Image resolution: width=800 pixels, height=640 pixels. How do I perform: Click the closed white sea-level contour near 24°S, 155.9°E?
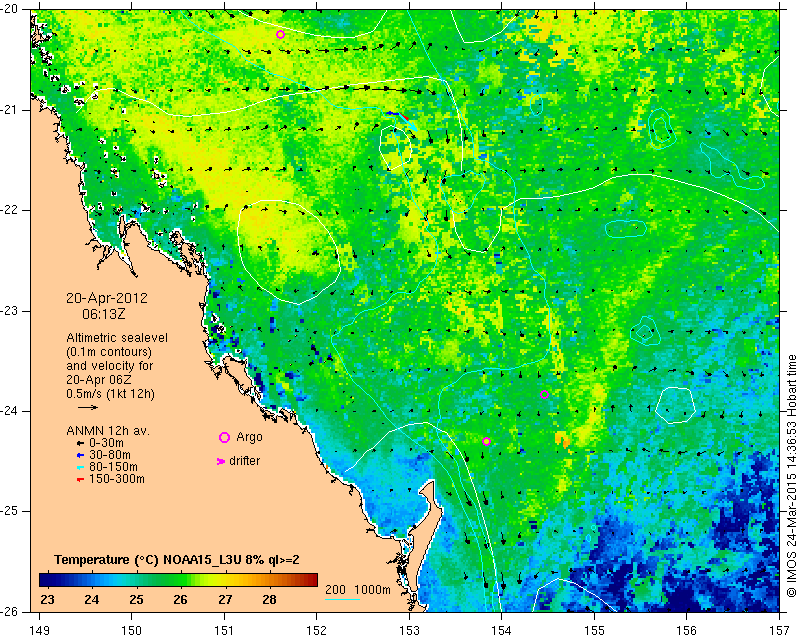pyautogui.click(x=675, y=406)
